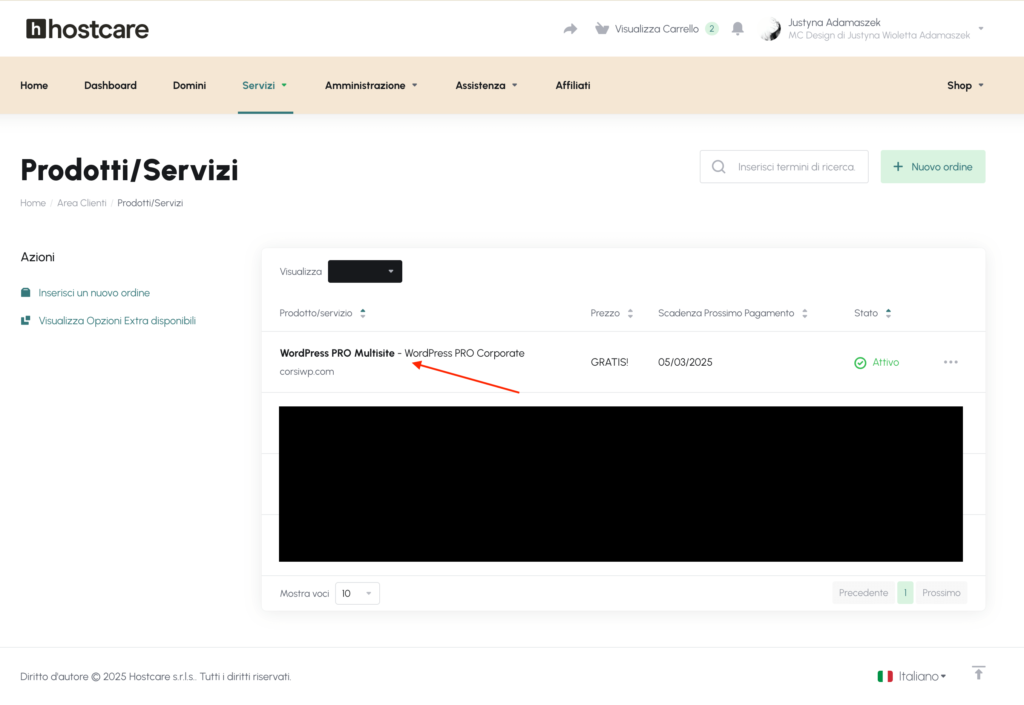Viewport: 1024px width, 705px height.
Task: Click the 05/03/2025 due date cell
Action: (x=685, y=362)
